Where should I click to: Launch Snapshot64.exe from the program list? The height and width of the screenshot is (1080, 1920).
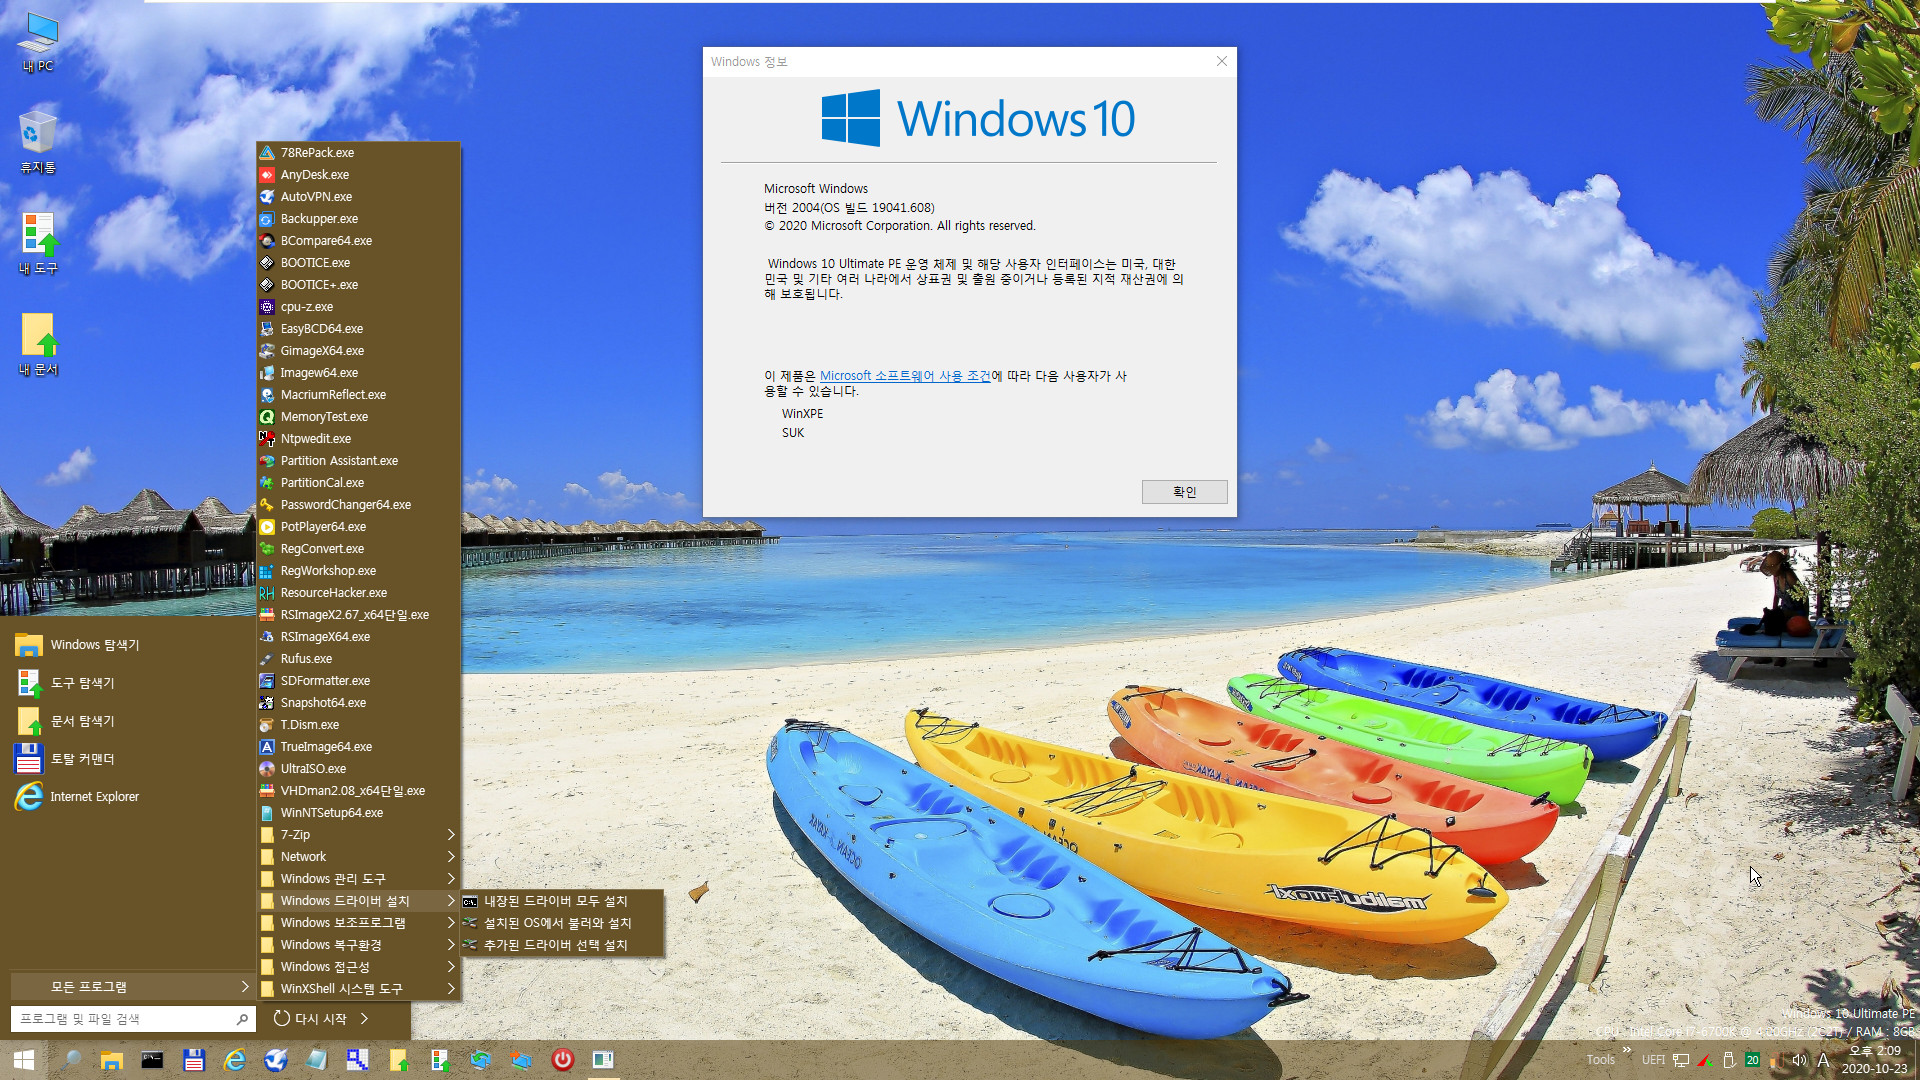tap(358, 703)
